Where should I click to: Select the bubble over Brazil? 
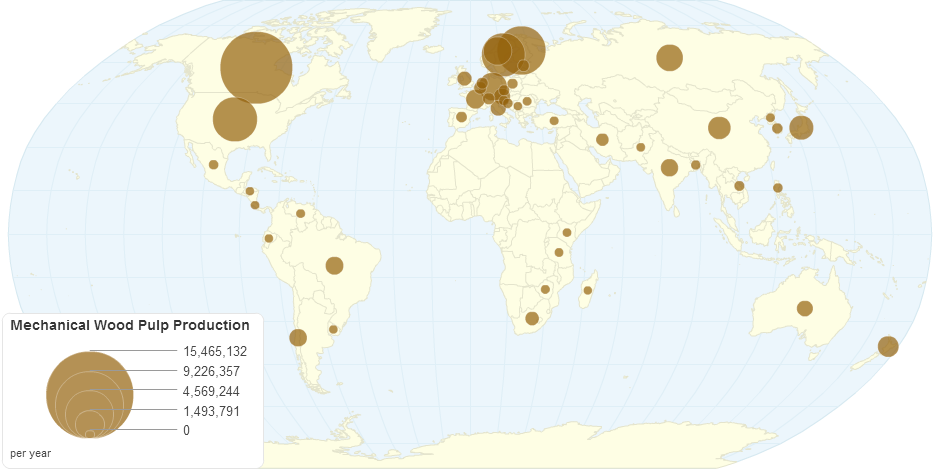(334, 265)
